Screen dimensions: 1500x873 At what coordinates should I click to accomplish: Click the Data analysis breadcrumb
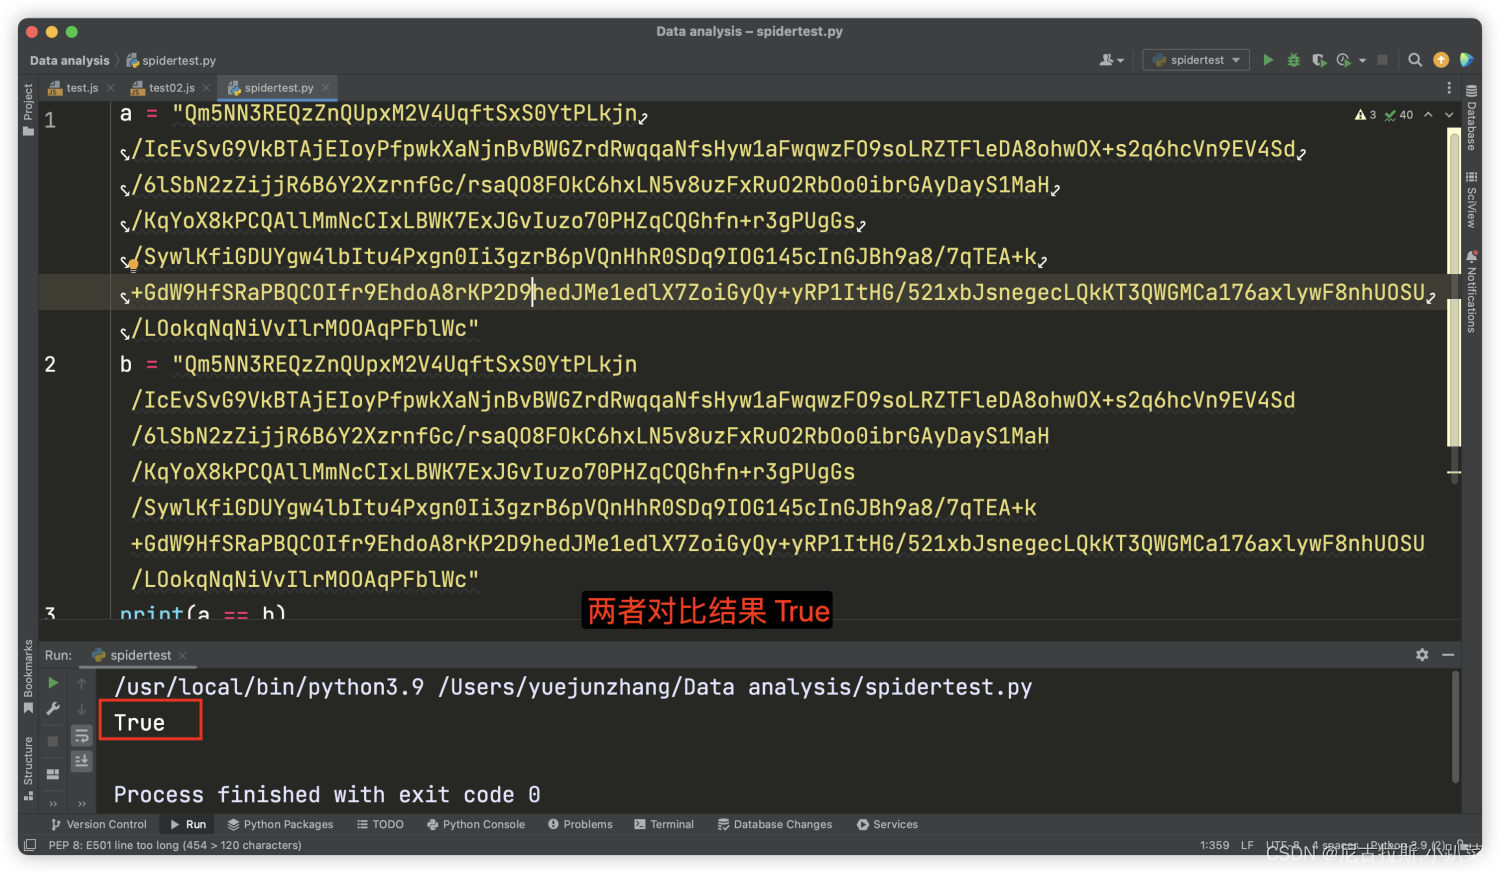click(x=69, y=60)
